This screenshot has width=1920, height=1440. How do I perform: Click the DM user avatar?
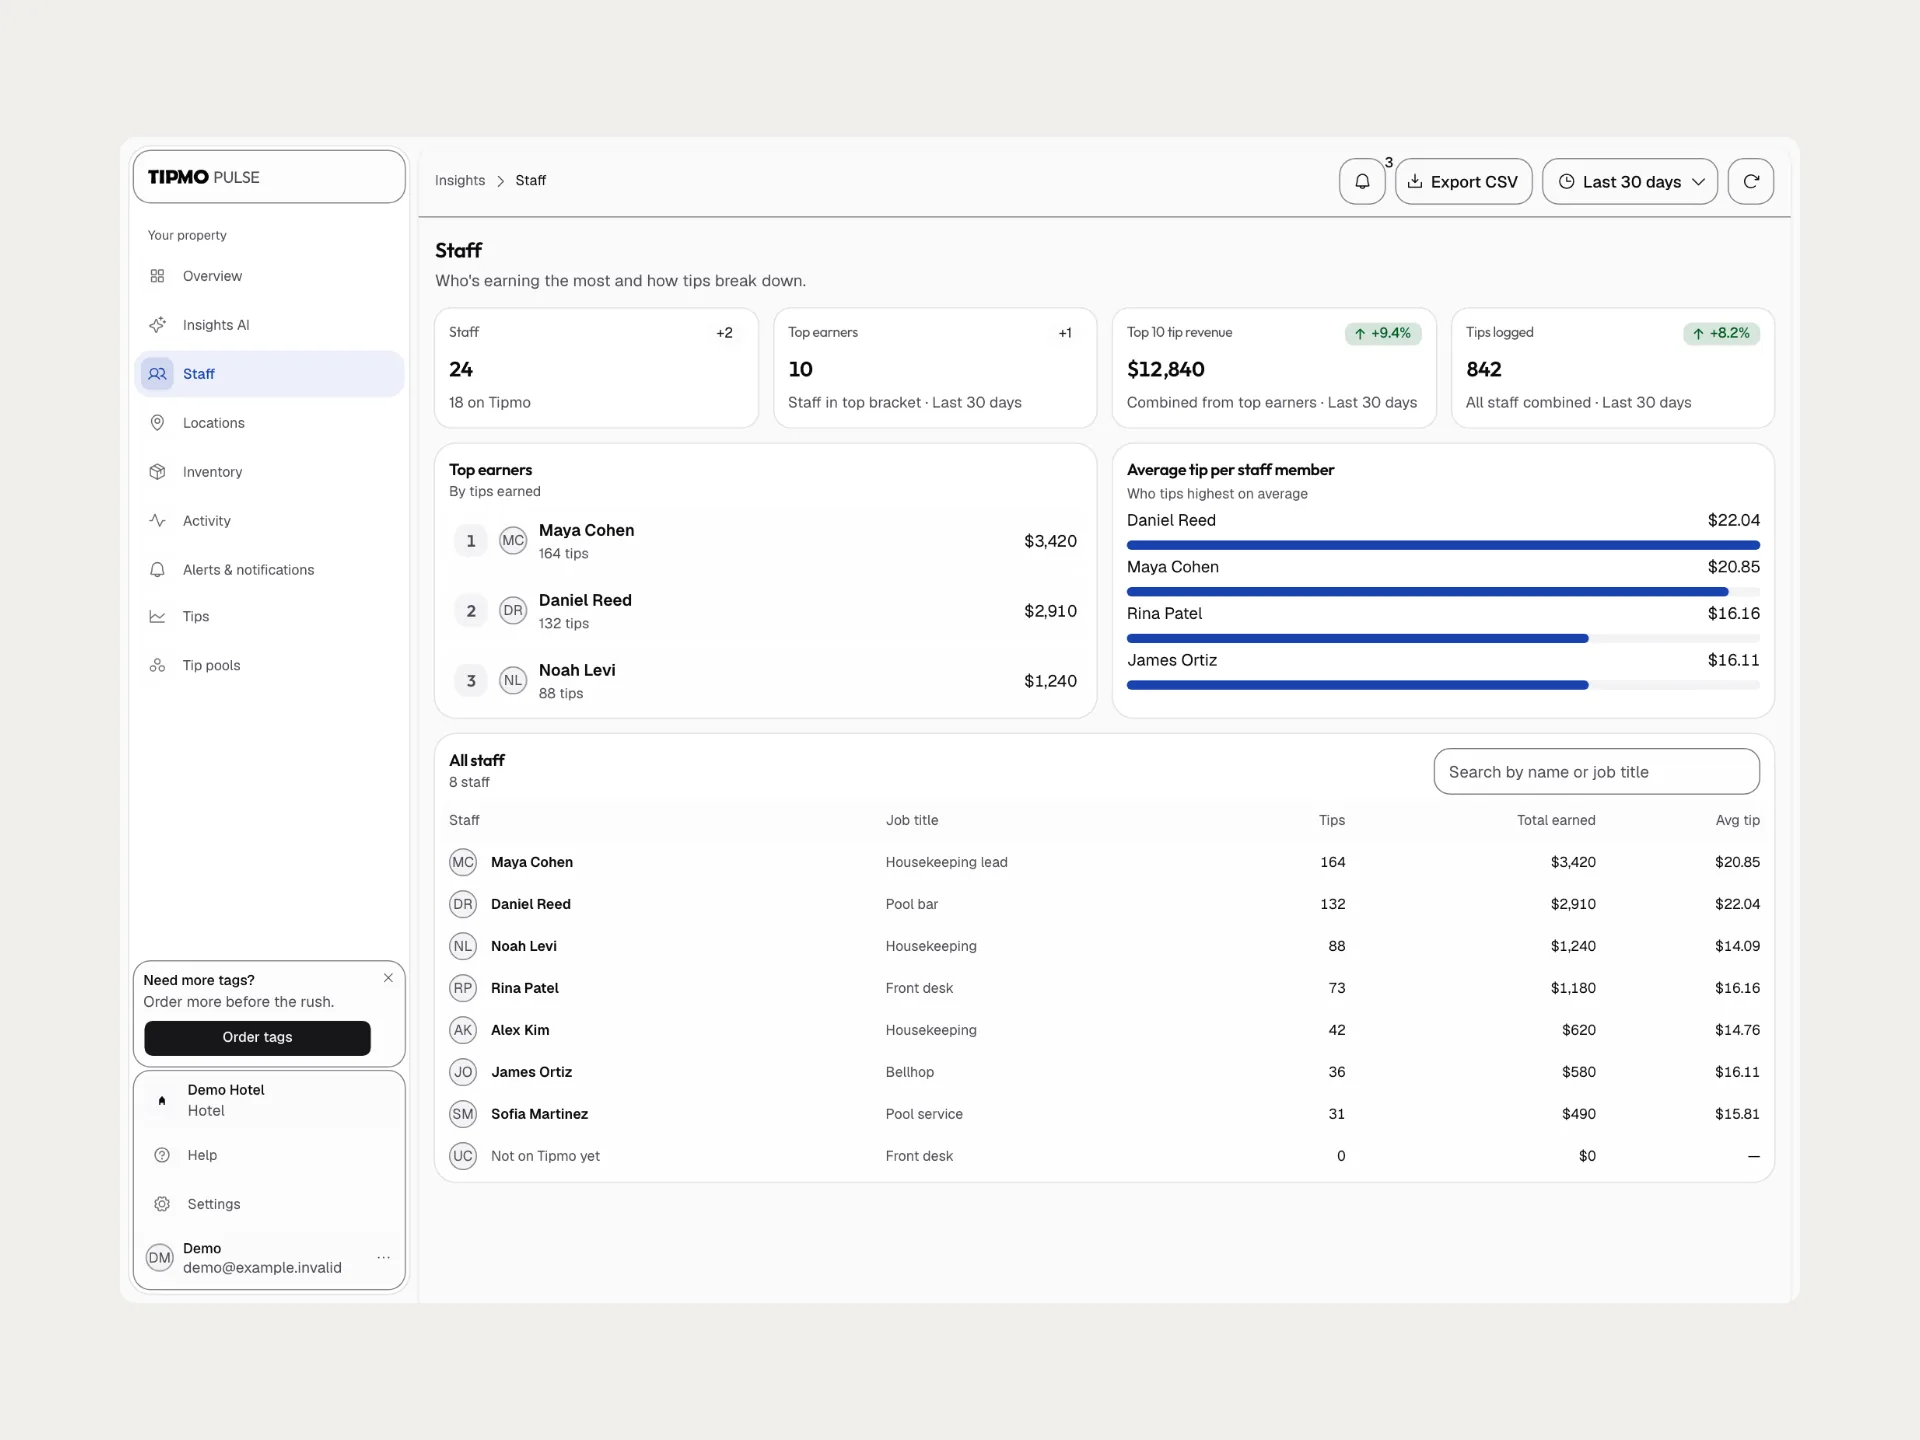pos(160,1258)
